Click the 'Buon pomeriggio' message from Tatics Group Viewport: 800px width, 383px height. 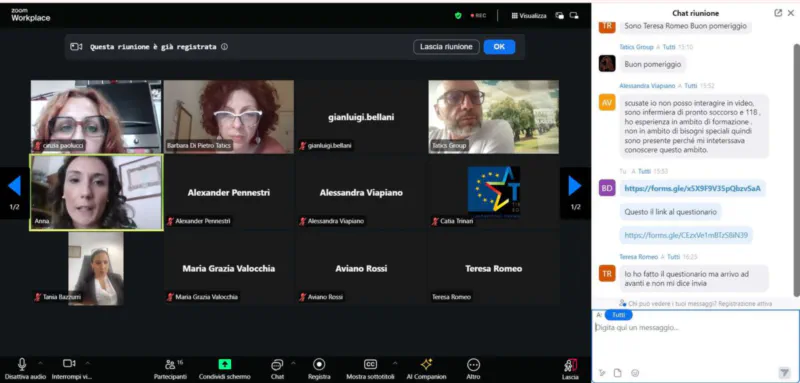653,64
